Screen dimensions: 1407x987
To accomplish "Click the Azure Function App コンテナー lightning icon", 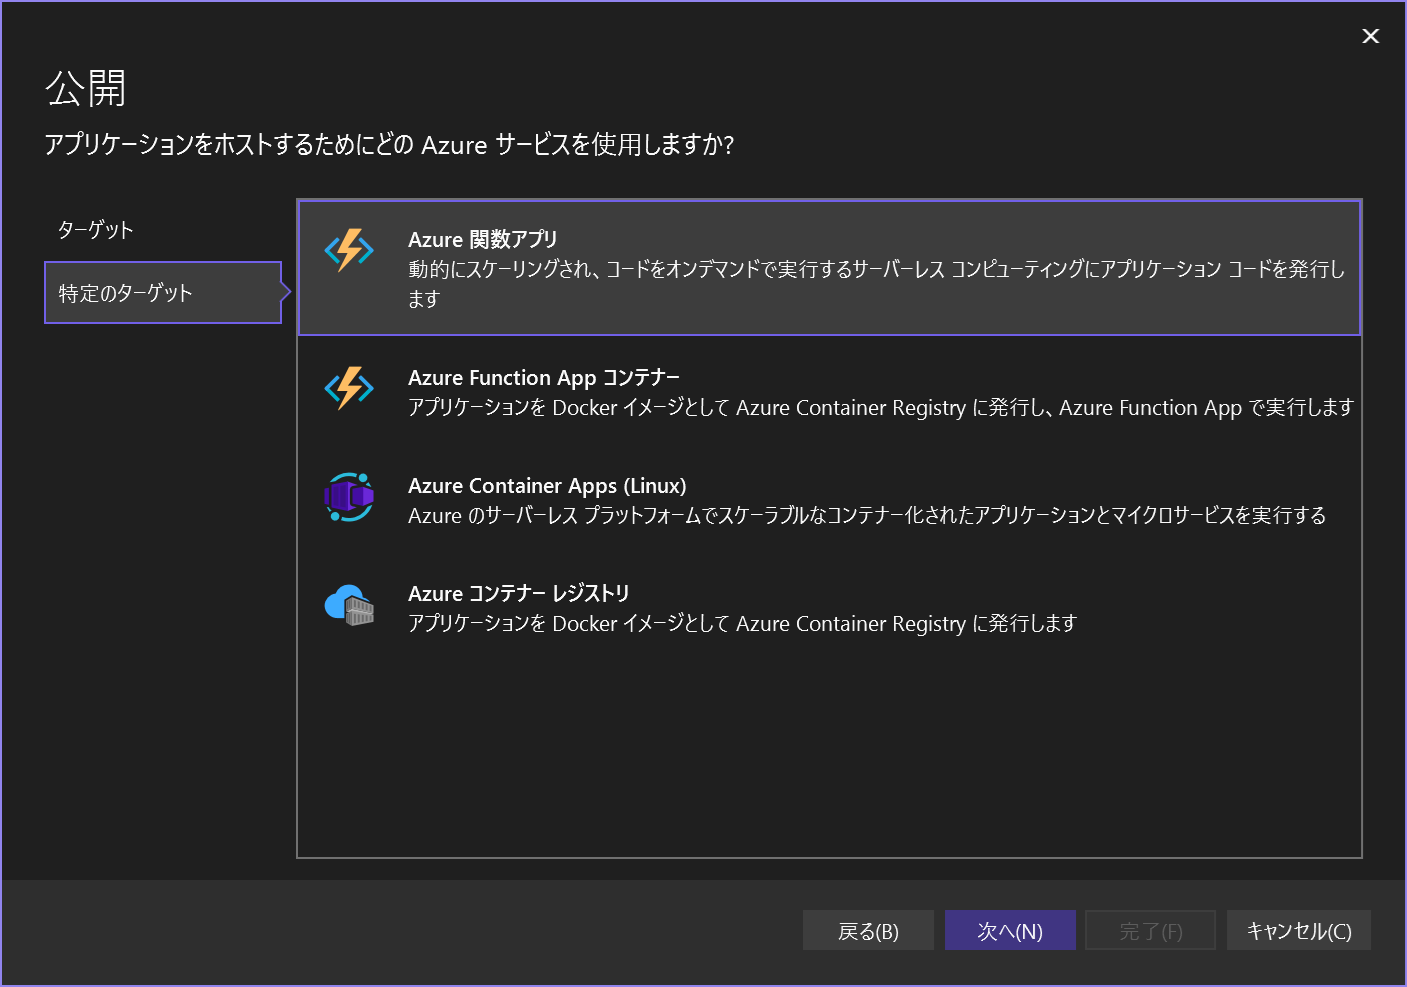I will 349,388.
